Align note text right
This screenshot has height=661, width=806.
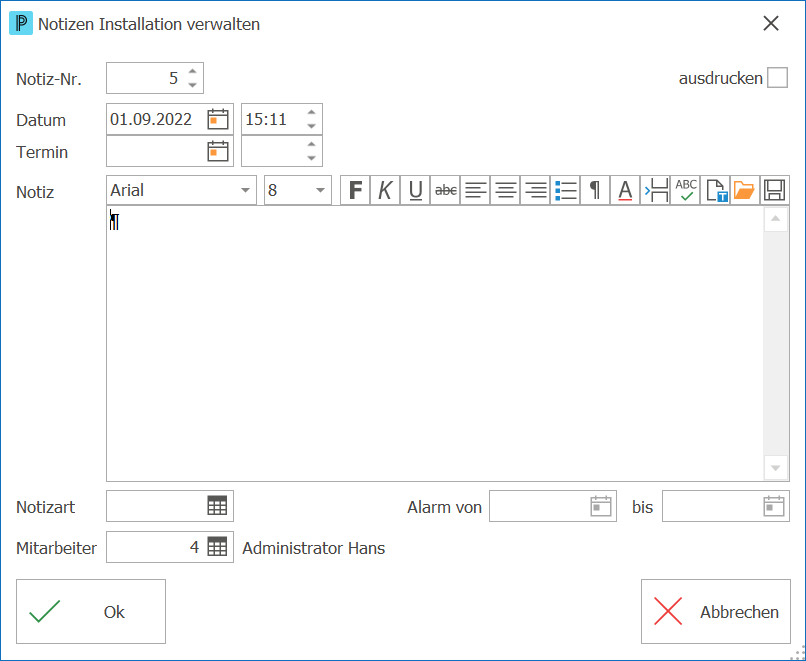535,190
